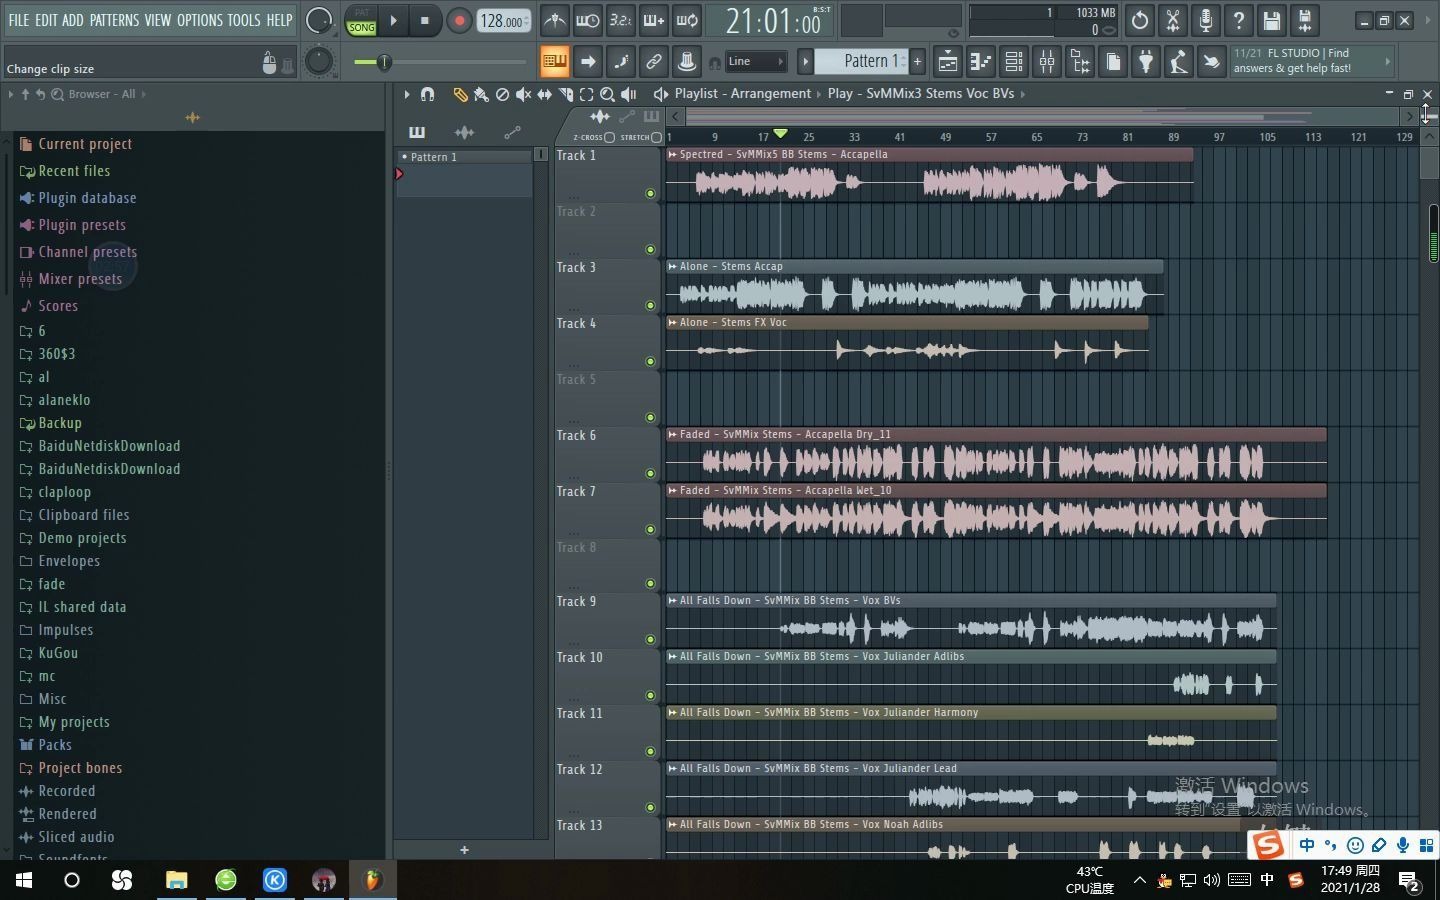The height and width of the screenshot is (900, 1440).
Task: Mute Track 6 using its green light
Action: click(650, 473)
